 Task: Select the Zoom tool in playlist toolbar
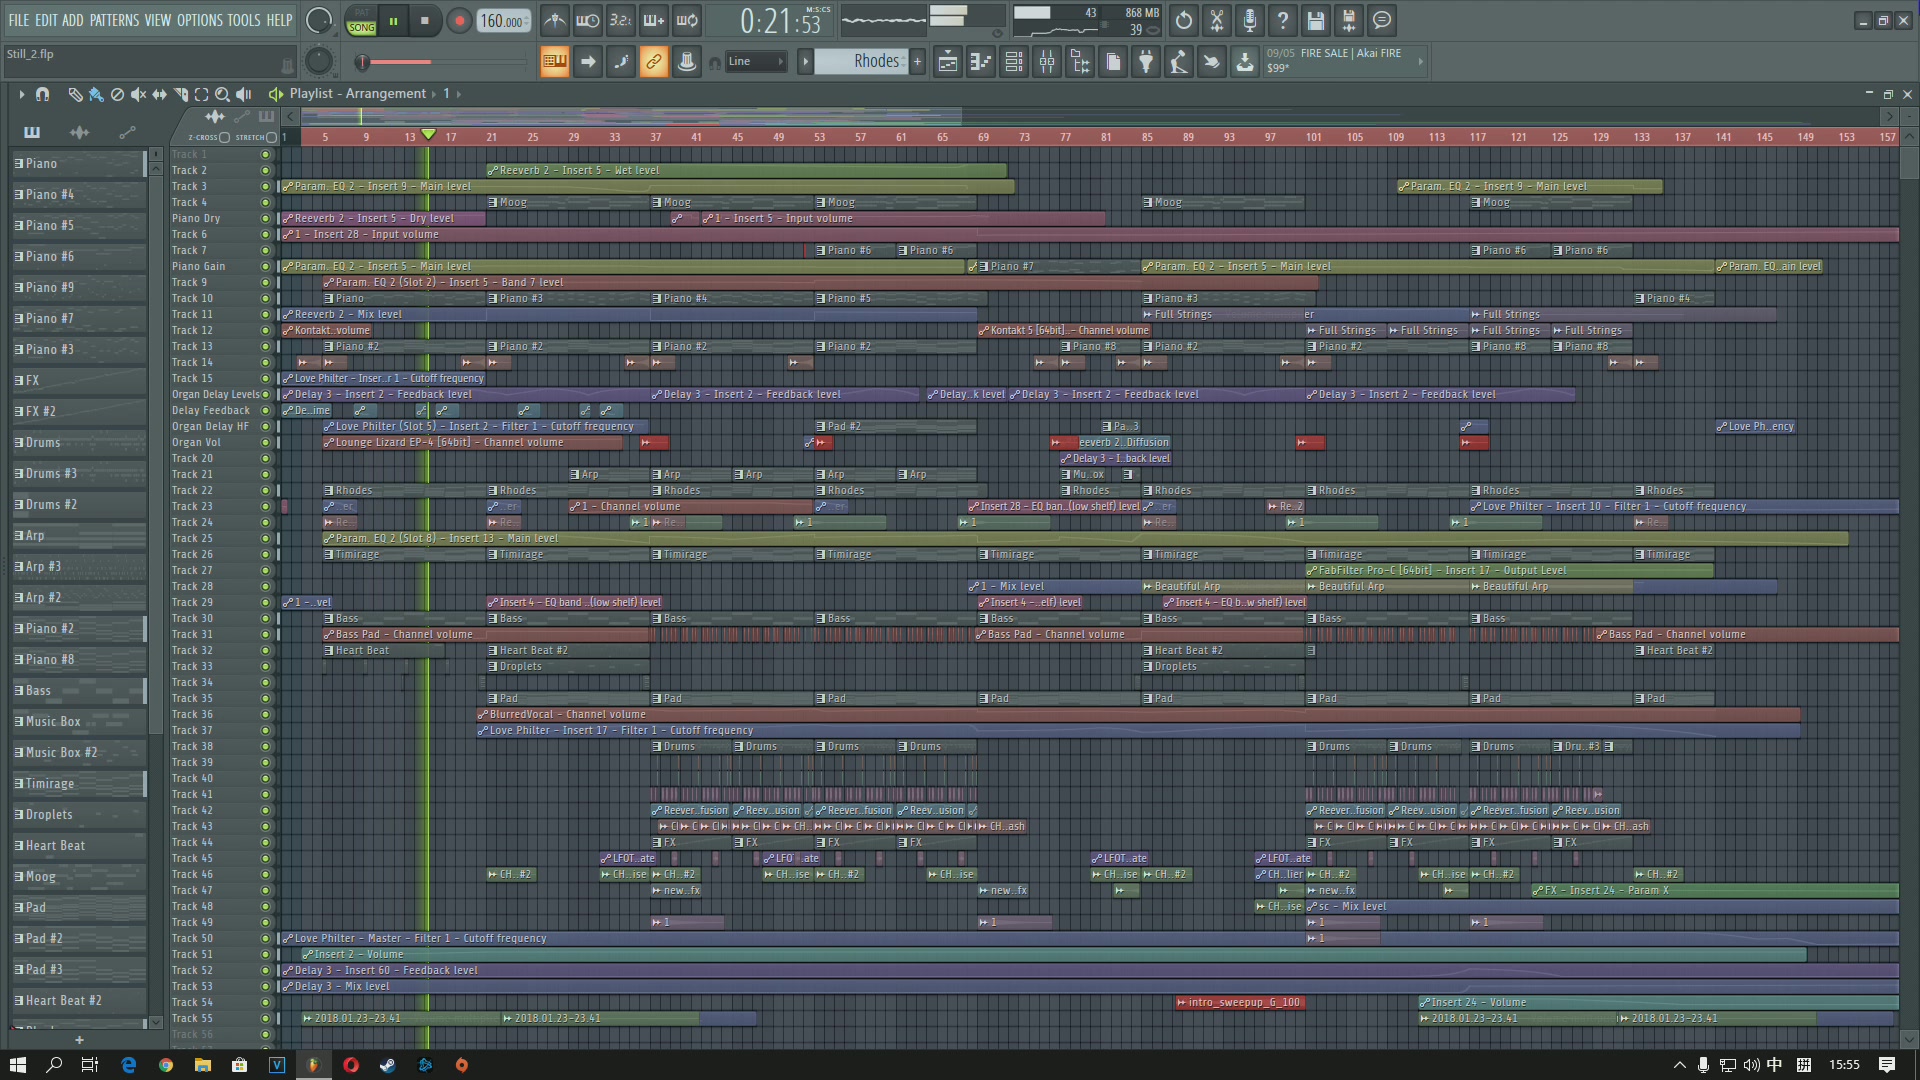222,94
